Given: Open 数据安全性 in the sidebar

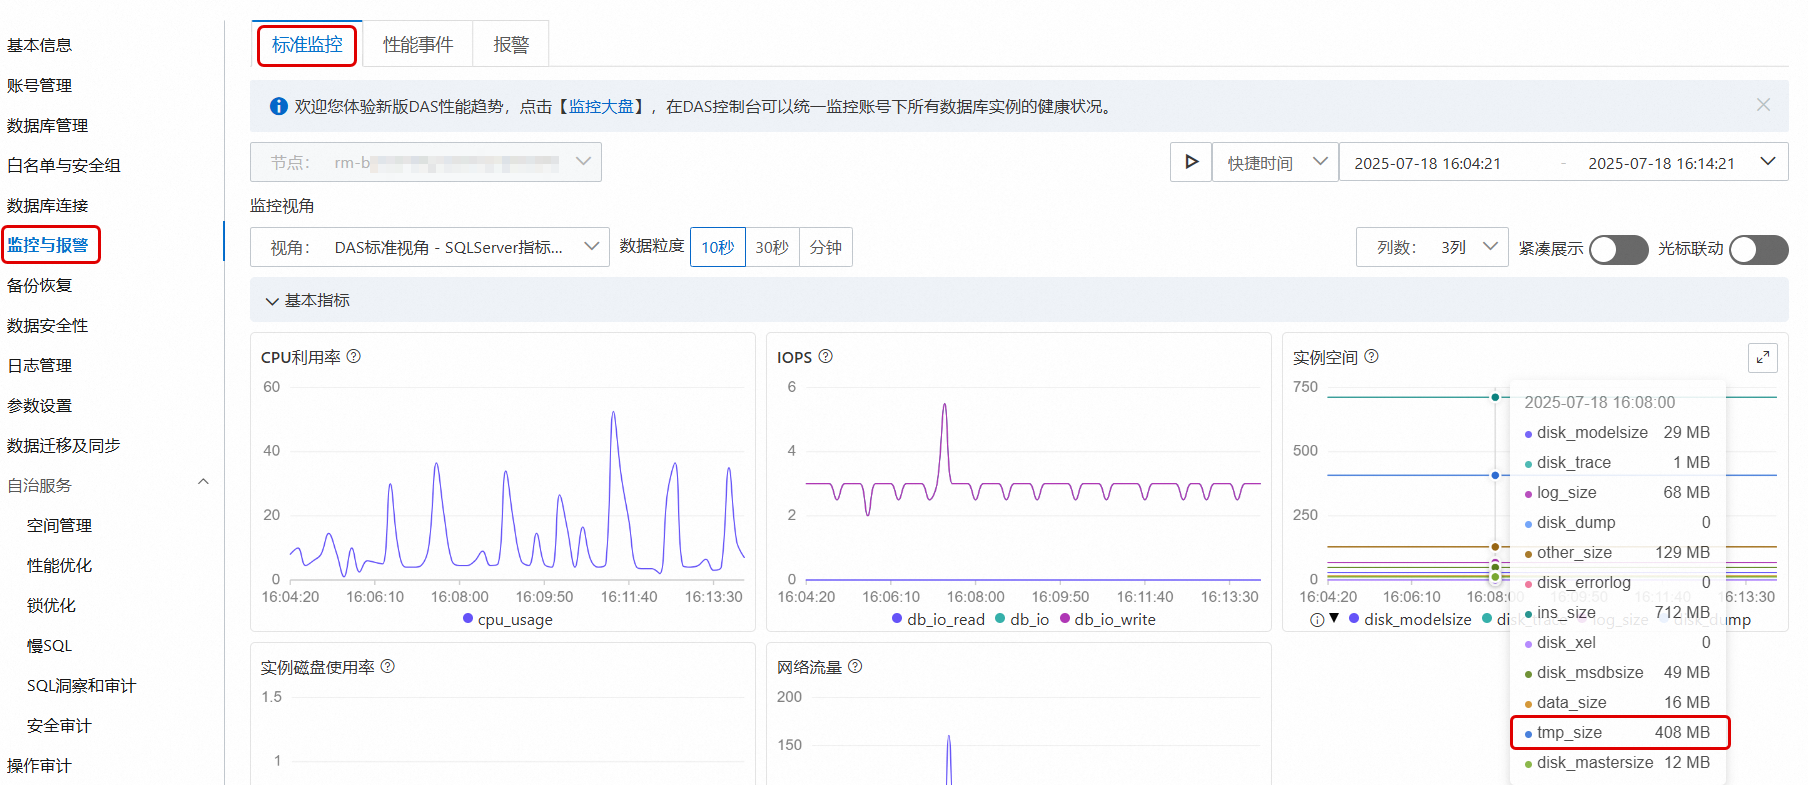Looking at the screenshot, I should click(48, 325).
